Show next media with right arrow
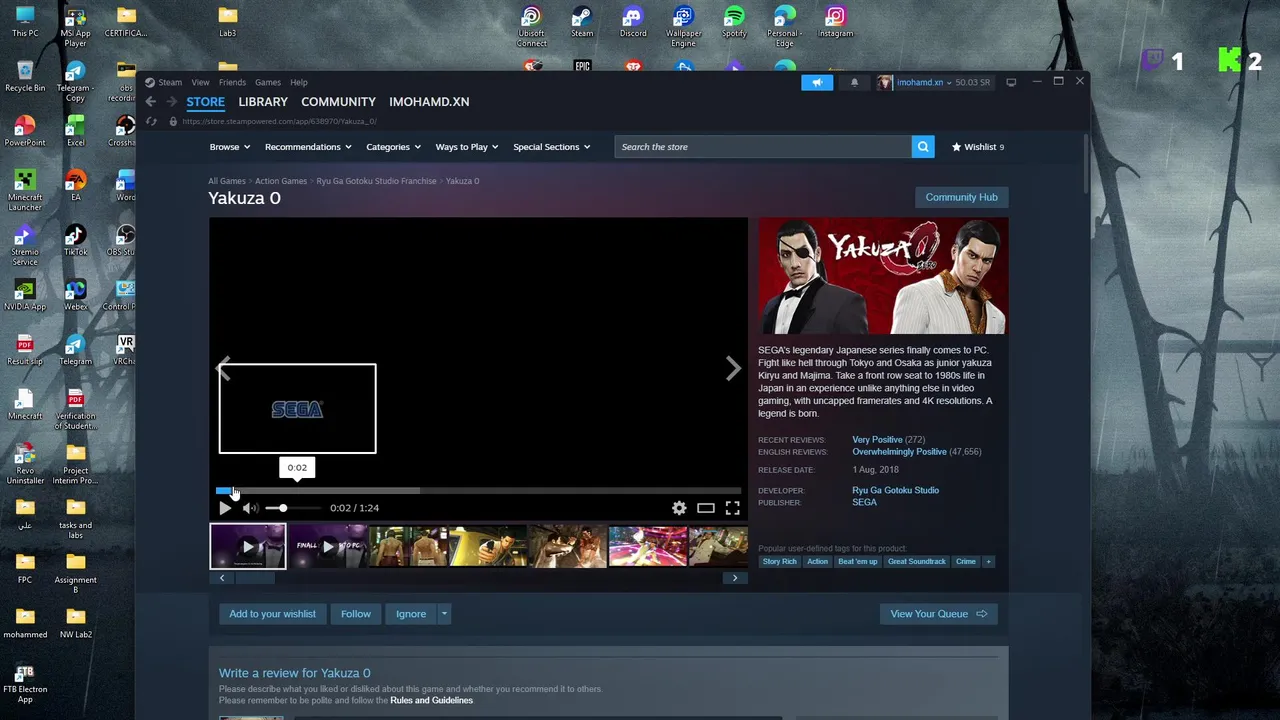 [733, 369]
